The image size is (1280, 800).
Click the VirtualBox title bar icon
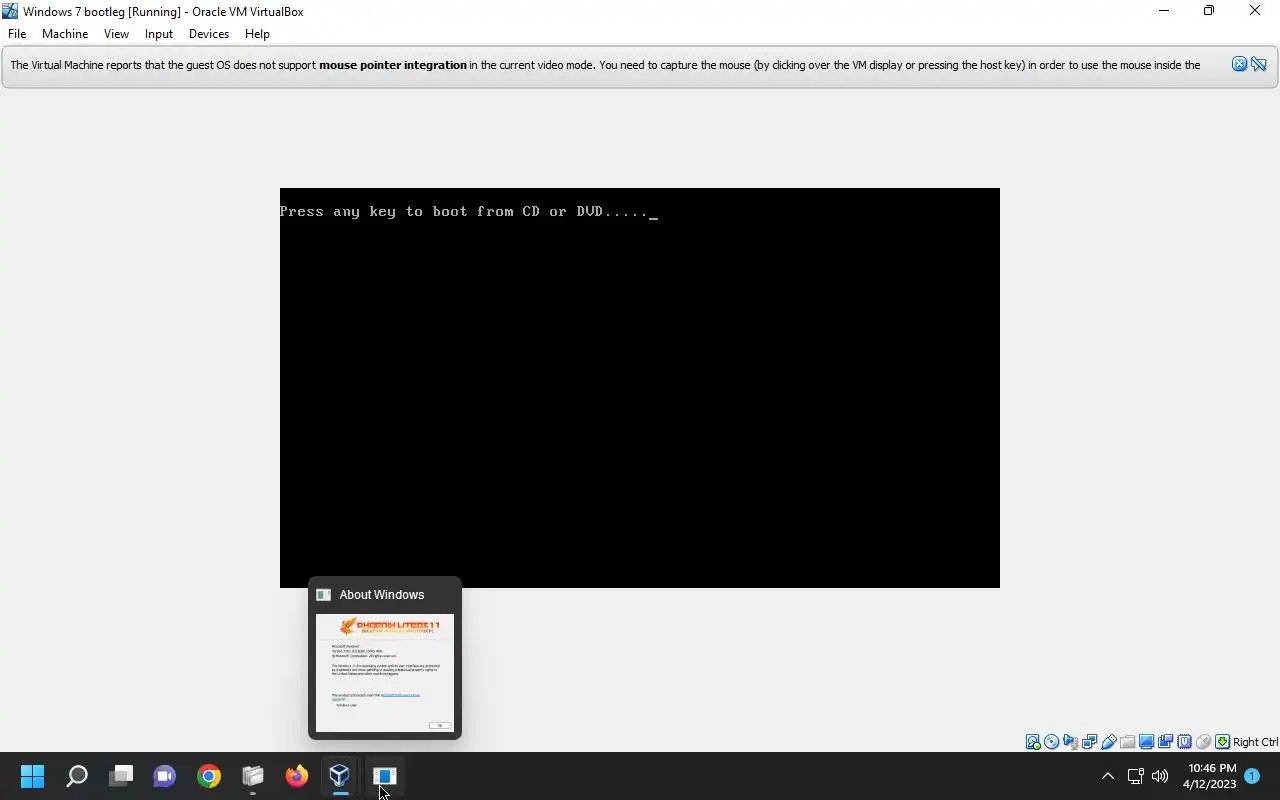pos(10,11)
